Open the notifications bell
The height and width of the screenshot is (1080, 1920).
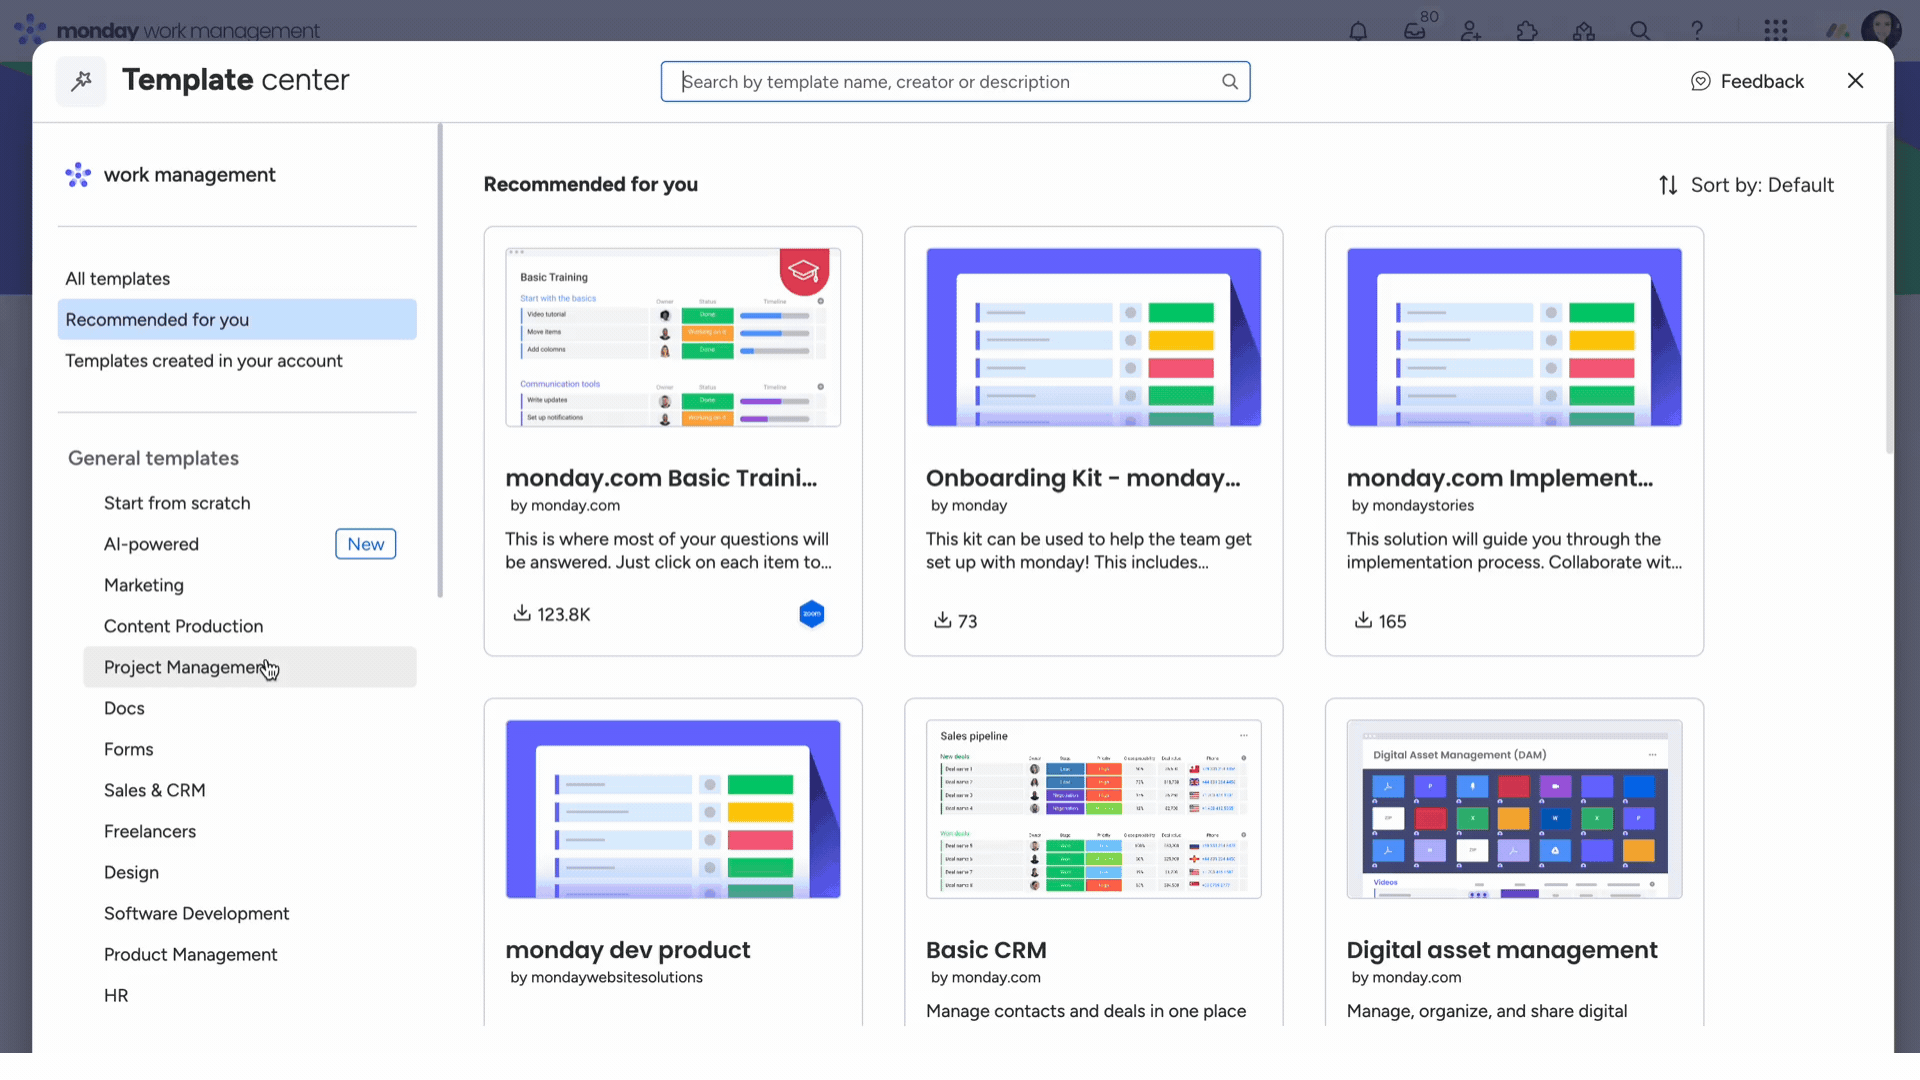click(1358, 31)
